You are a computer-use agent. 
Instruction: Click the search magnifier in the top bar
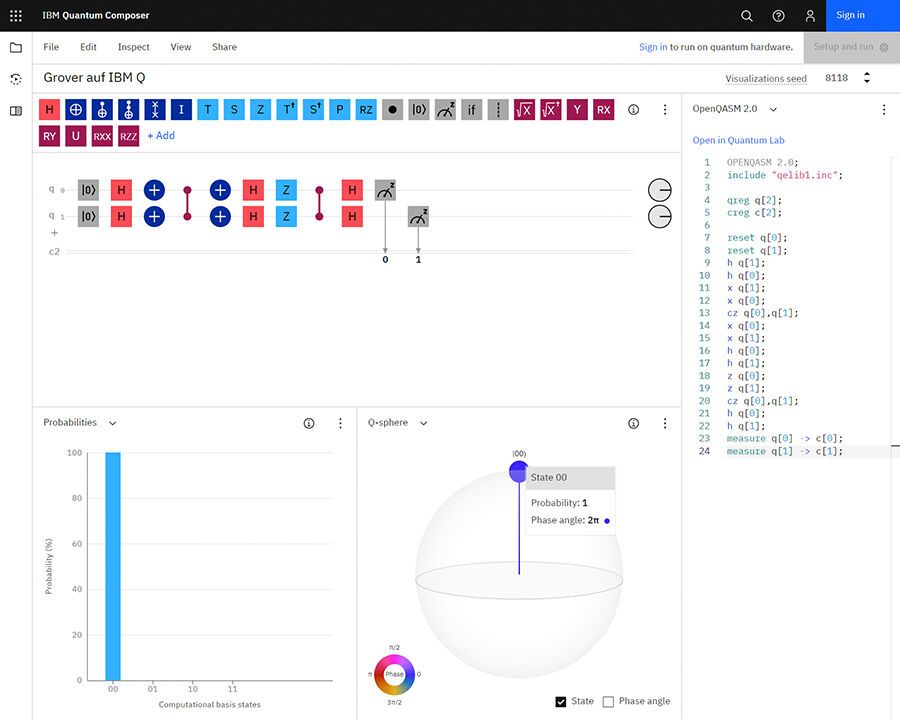747,16
